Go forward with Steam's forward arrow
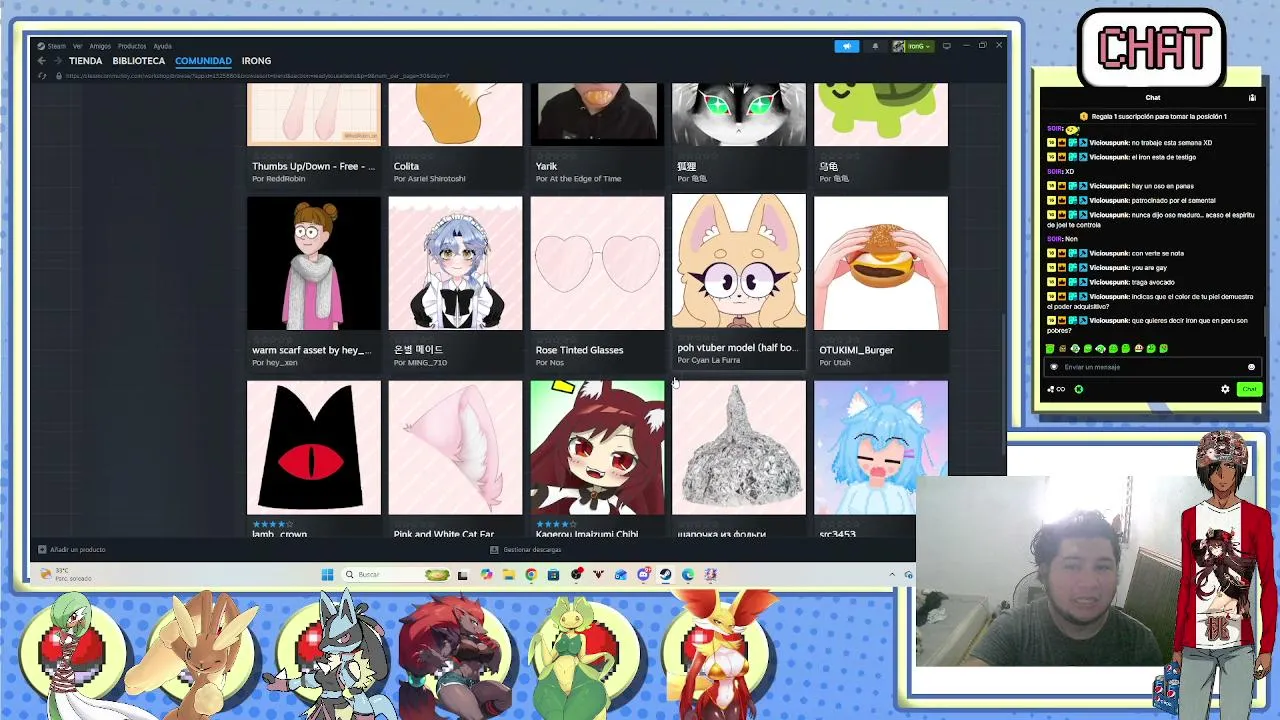This screenshot has height=720, width=1280. coord(57,61)
